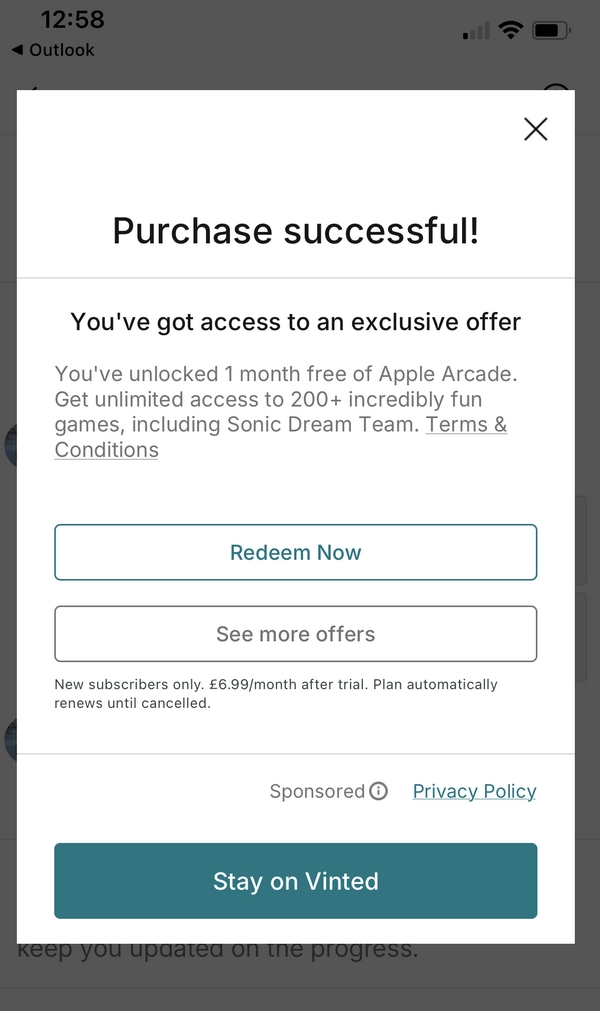Screen dimensions: 600x1011
Task: Tap the Wi-Fi status icon
Action: pos(511,31)
